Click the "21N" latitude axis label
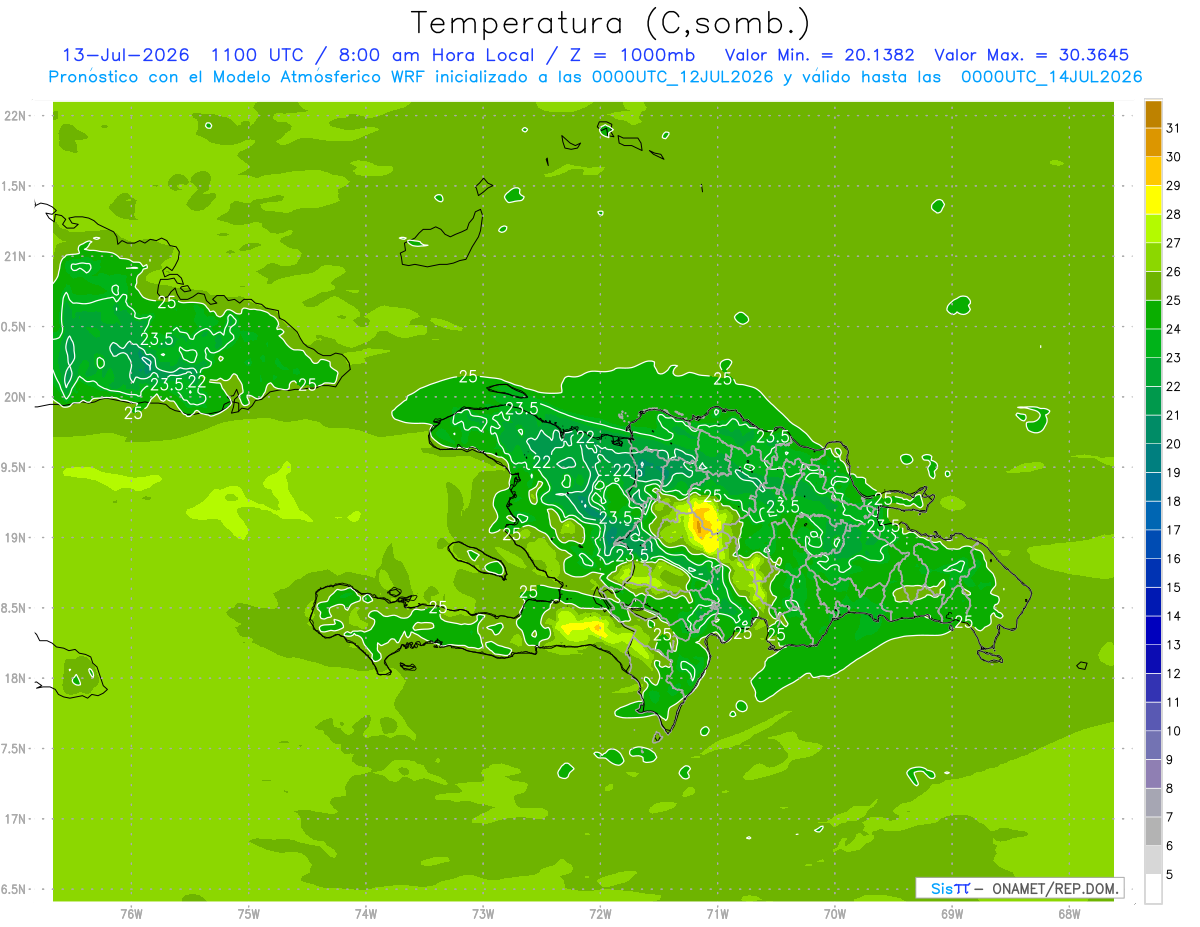1200x927 pixels. pos(16,256)
